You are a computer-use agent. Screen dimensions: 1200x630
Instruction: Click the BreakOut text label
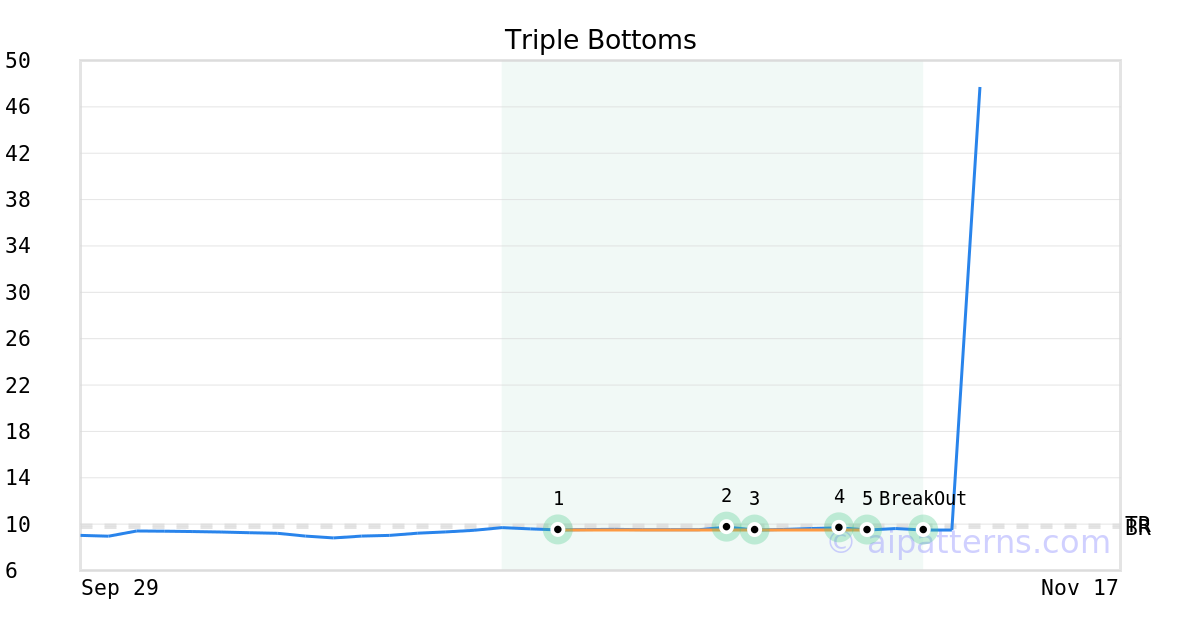[923, 499]
